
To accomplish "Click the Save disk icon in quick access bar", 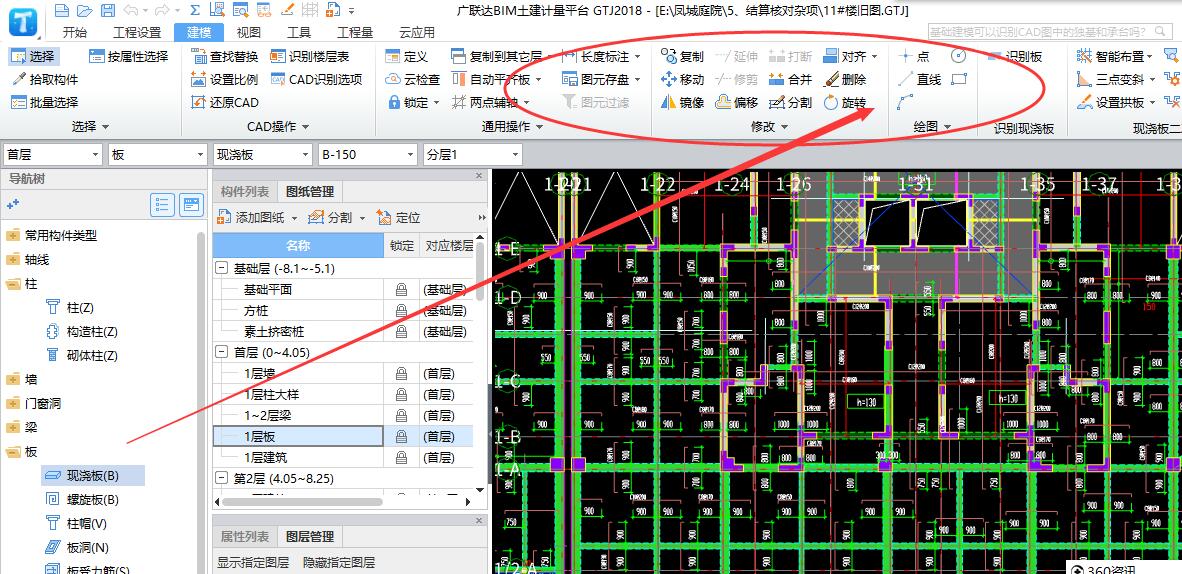I will pos(108,11).
